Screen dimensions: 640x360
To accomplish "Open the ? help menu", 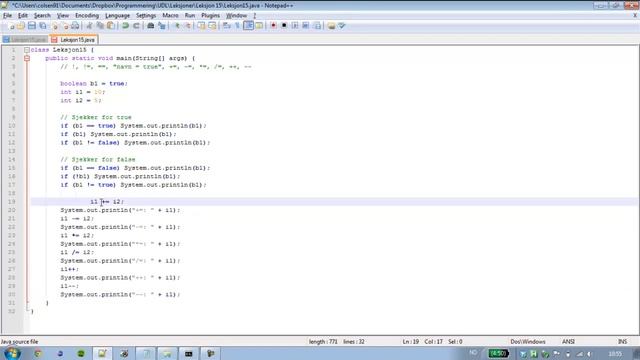I will 255,16.
